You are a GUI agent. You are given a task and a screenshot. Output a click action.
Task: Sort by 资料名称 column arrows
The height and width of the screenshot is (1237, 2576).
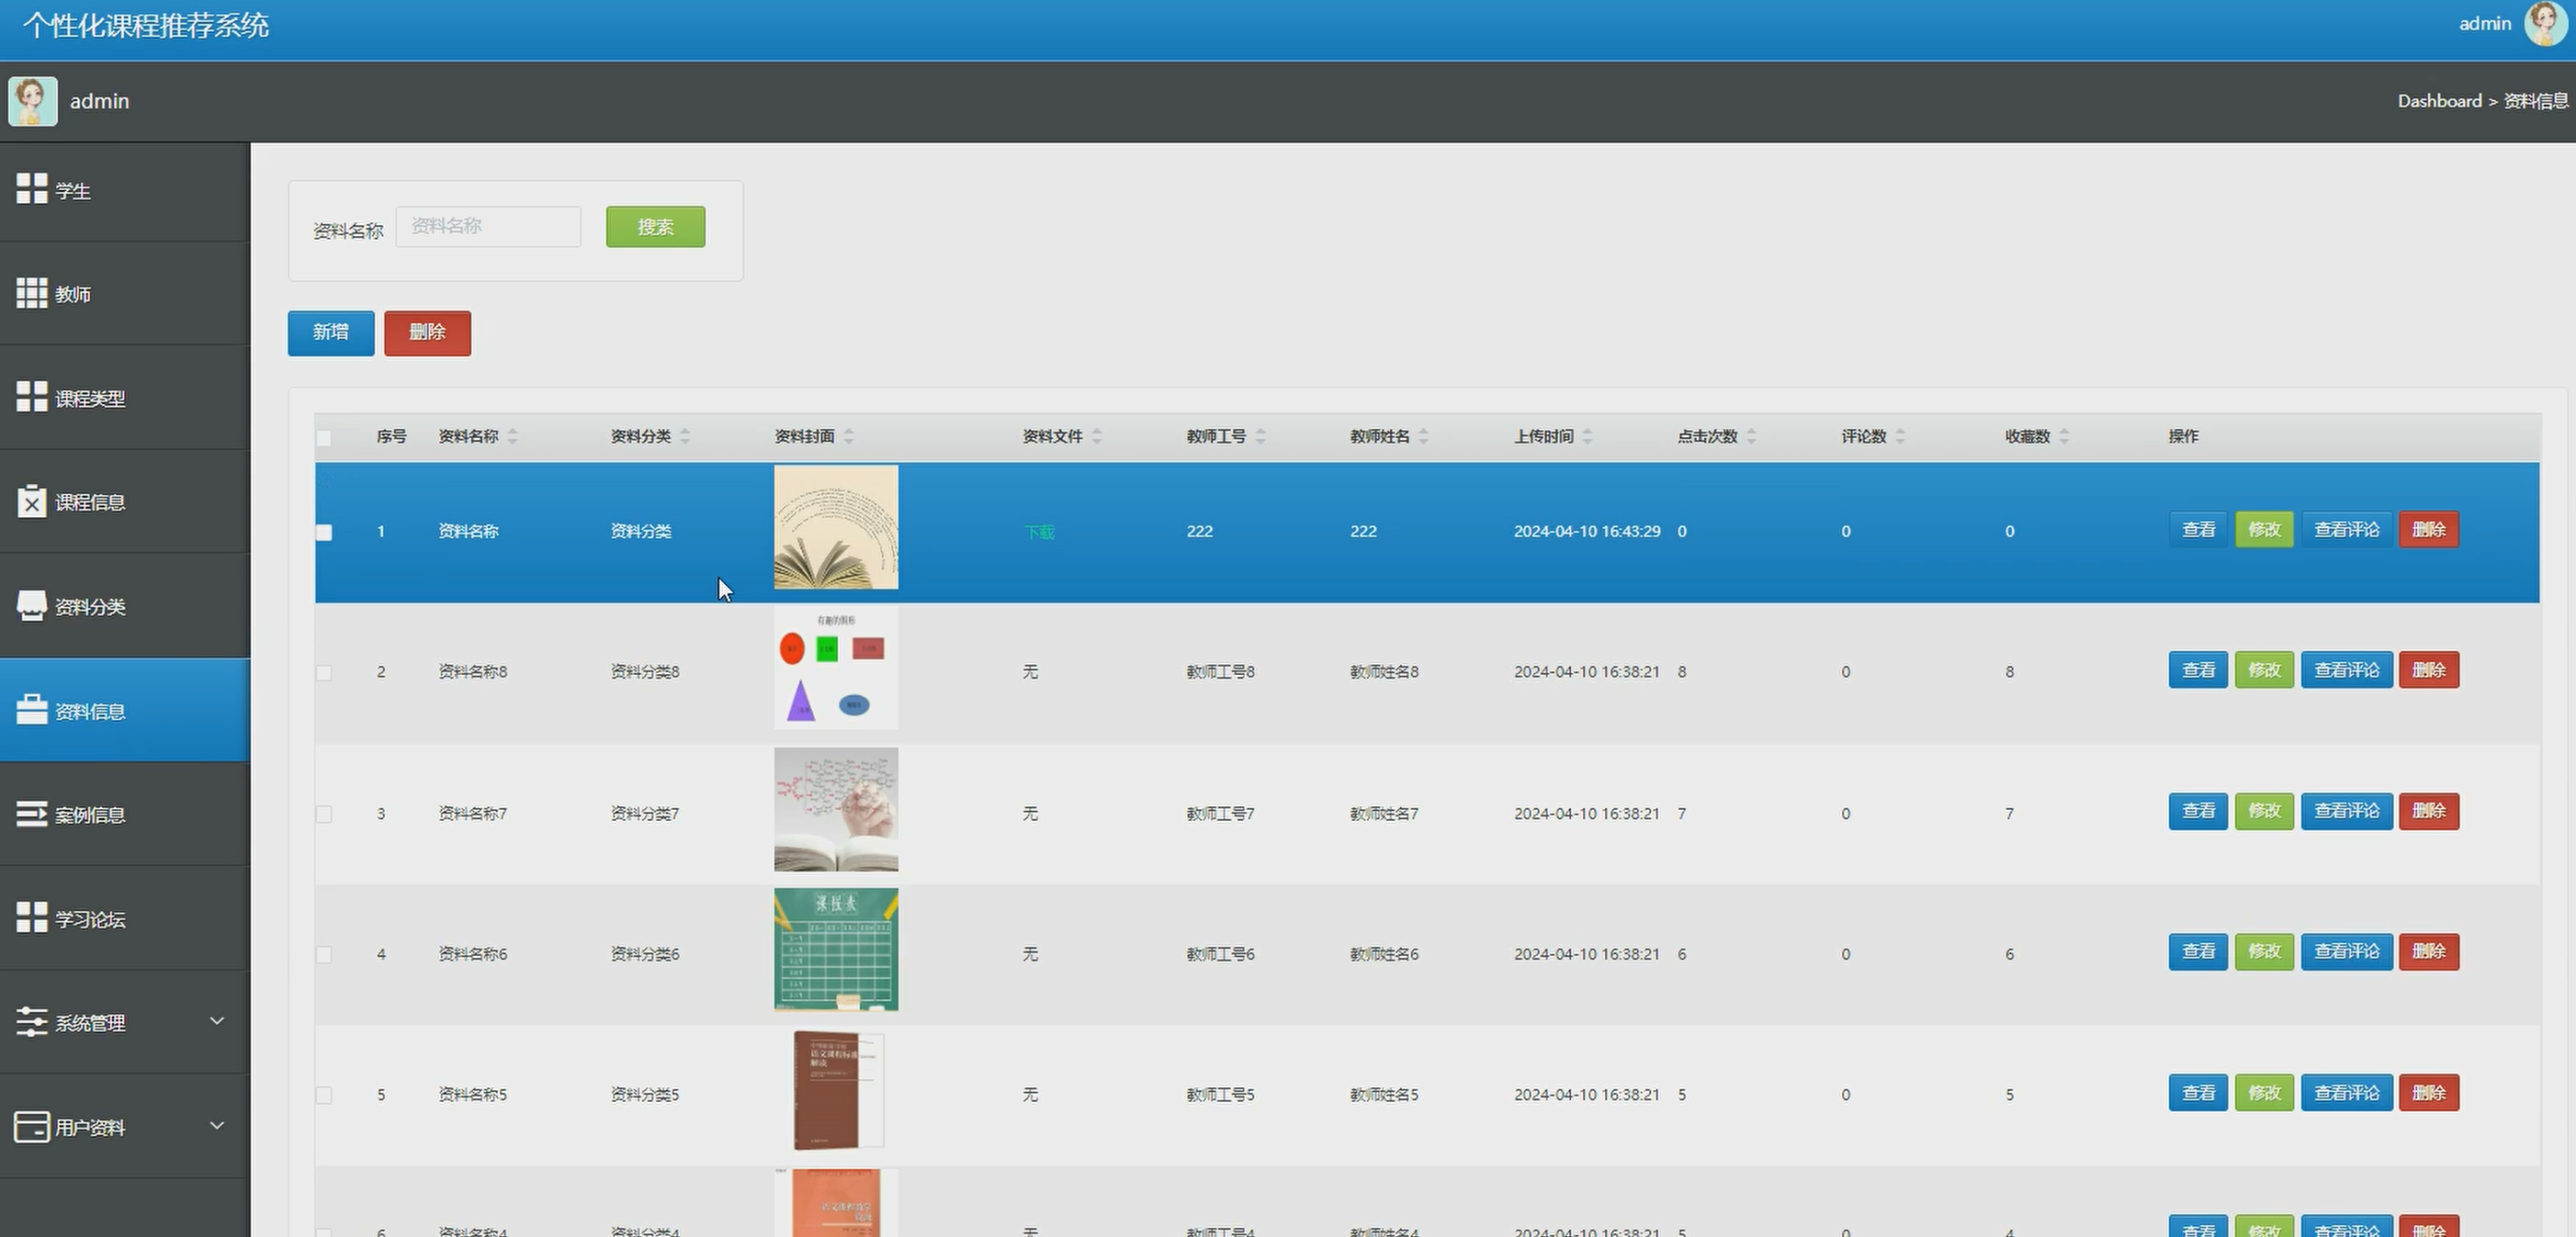point(512,436)
